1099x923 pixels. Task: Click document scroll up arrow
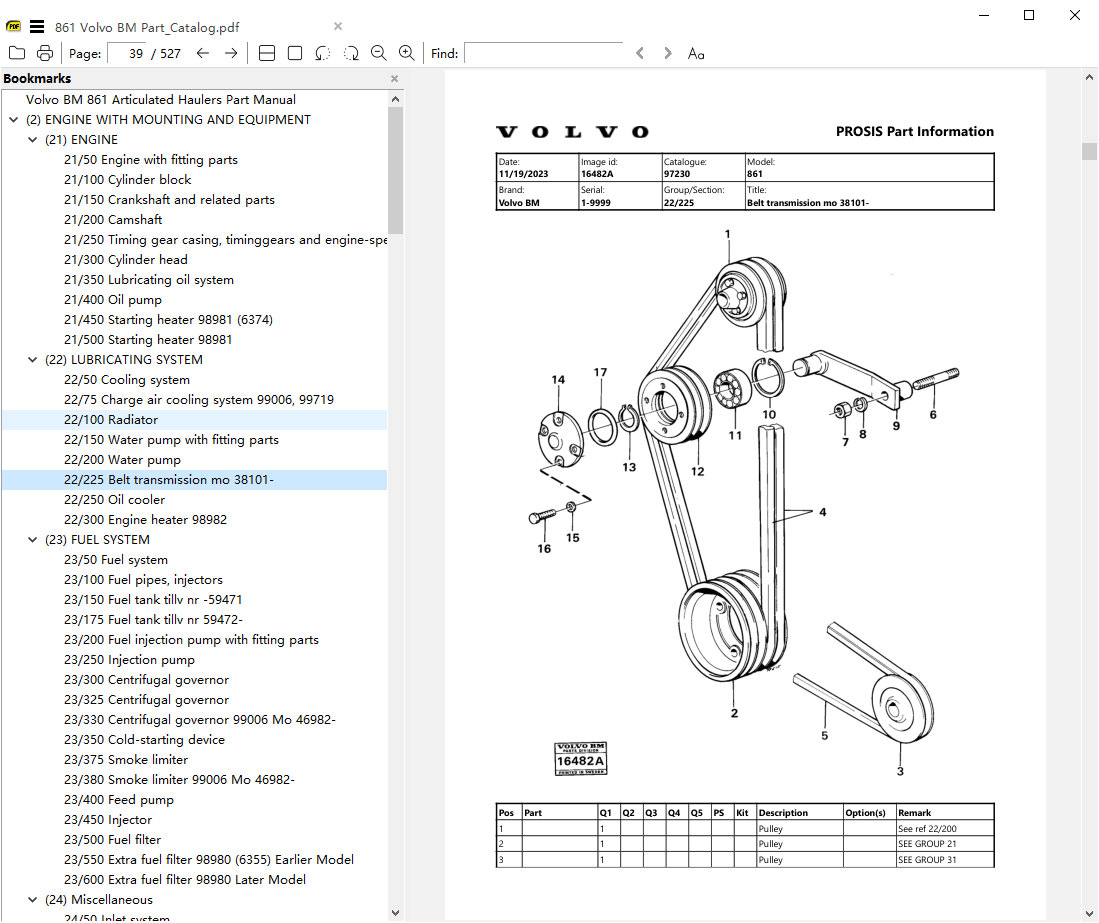pos(1089,78)
